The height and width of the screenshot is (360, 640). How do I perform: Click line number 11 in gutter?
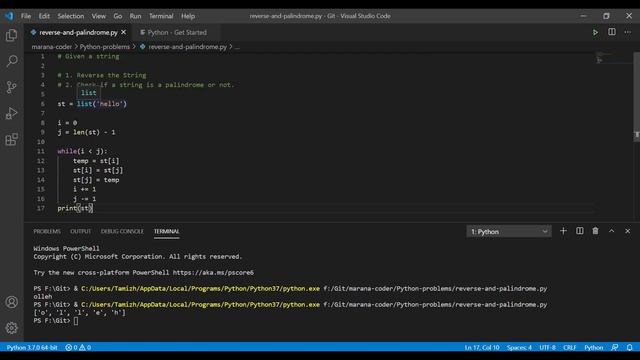coord(41,151)
